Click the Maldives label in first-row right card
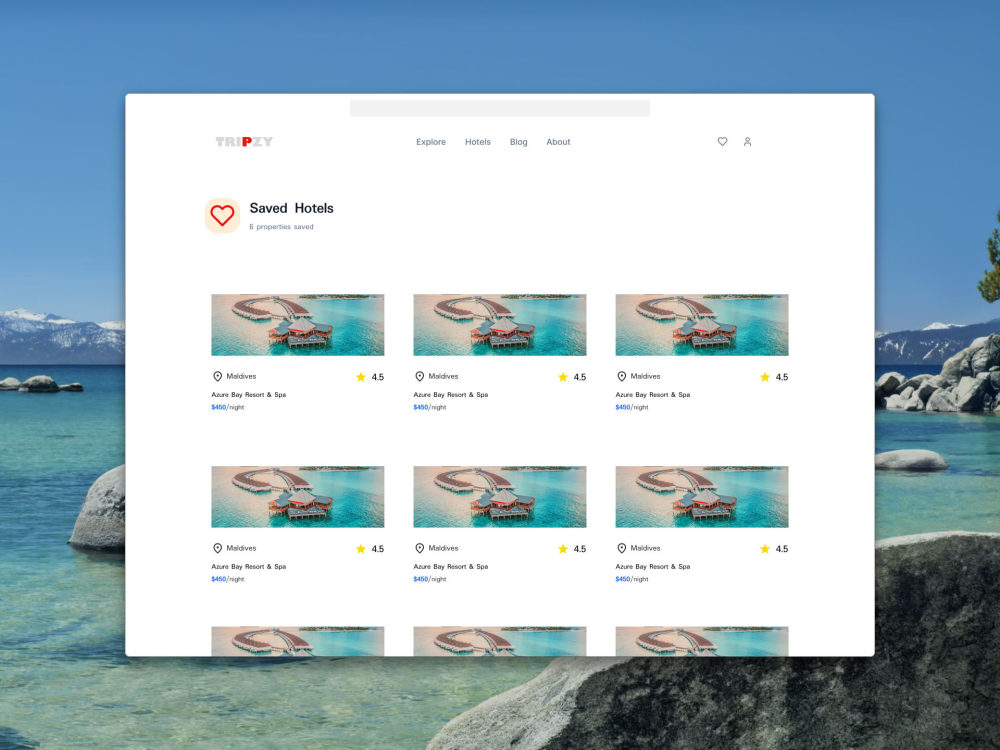This screenshot has height=750, width=1000. click(645, 376)
